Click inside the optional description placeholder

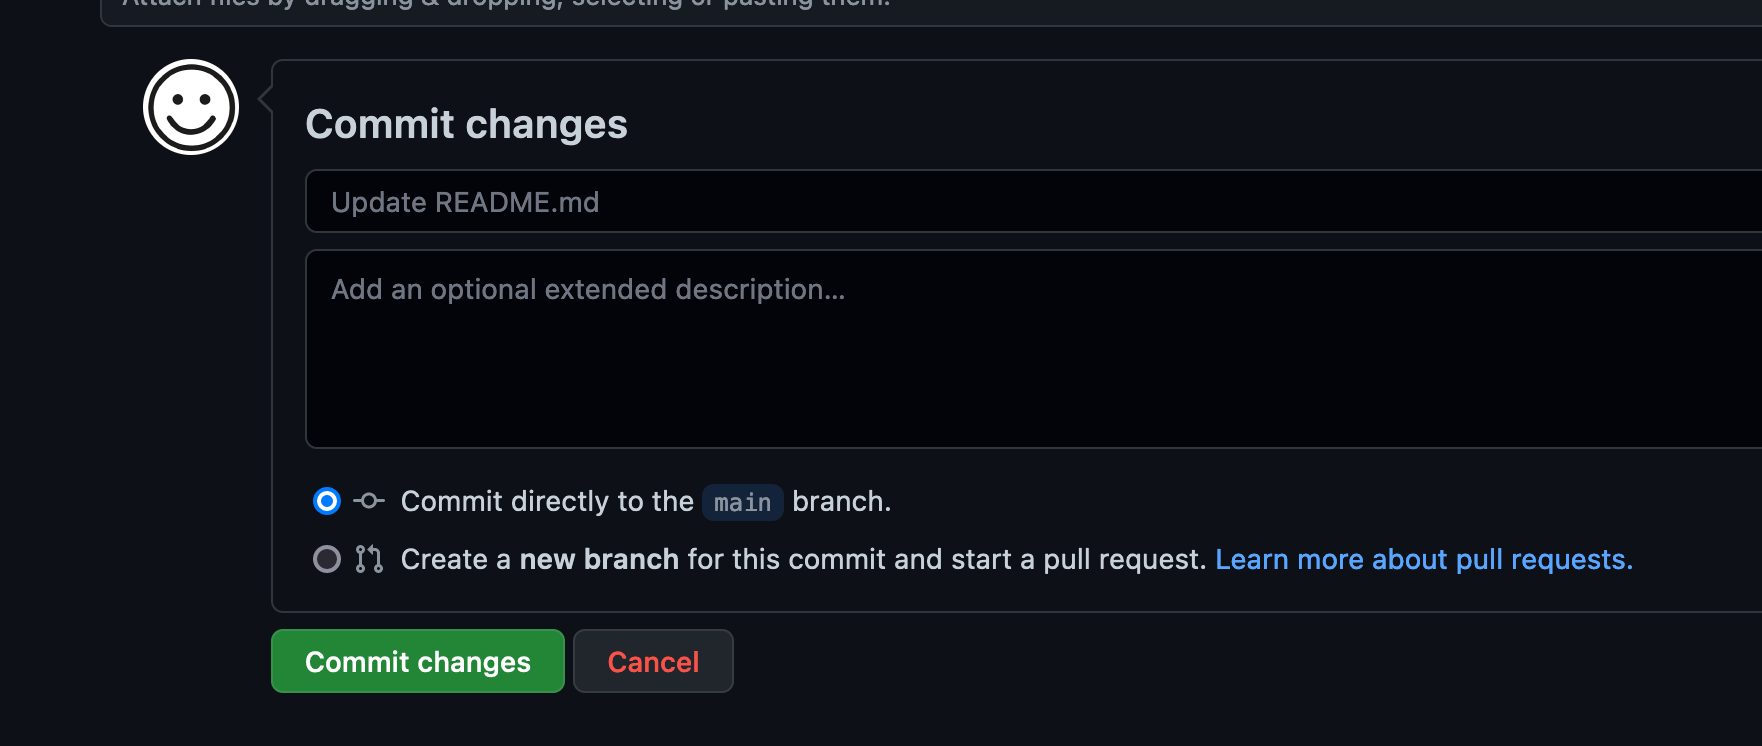pyautogui.click(x=588, y=289)
